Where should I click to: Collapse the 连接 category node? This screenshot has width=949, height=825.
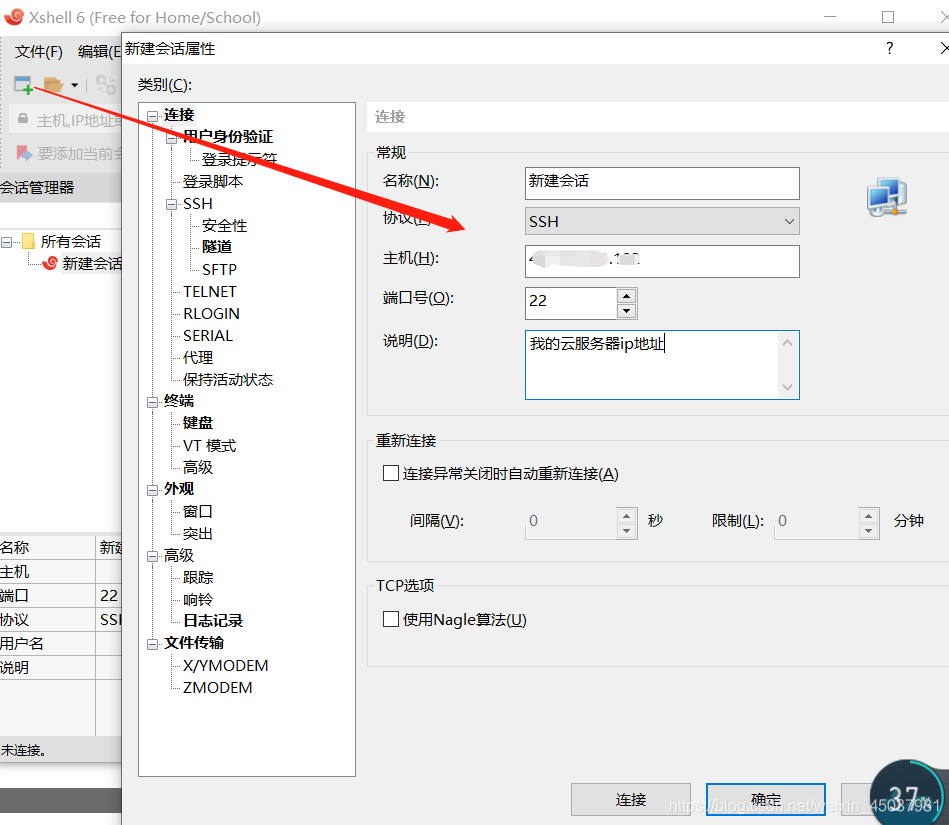153,116
